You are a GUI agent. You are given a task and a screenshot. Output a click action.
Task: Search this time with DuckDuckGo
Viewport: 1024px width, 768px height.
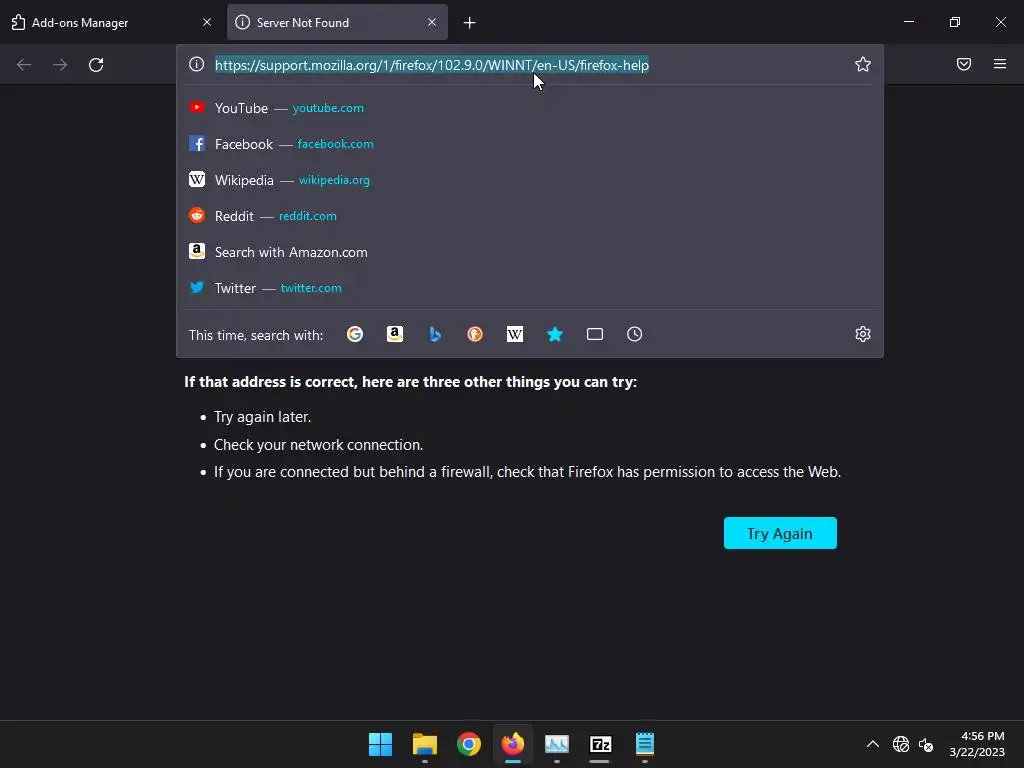click(475, 334)
